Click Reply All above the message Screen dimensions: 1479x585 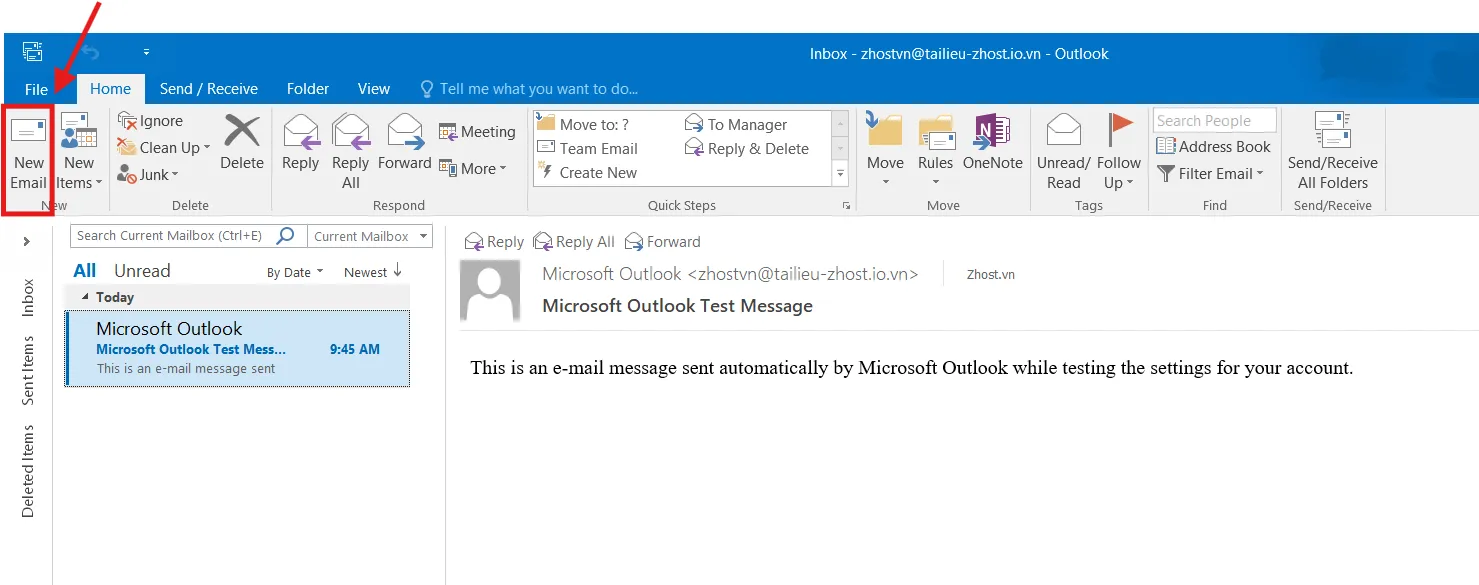tap(573, 241)
